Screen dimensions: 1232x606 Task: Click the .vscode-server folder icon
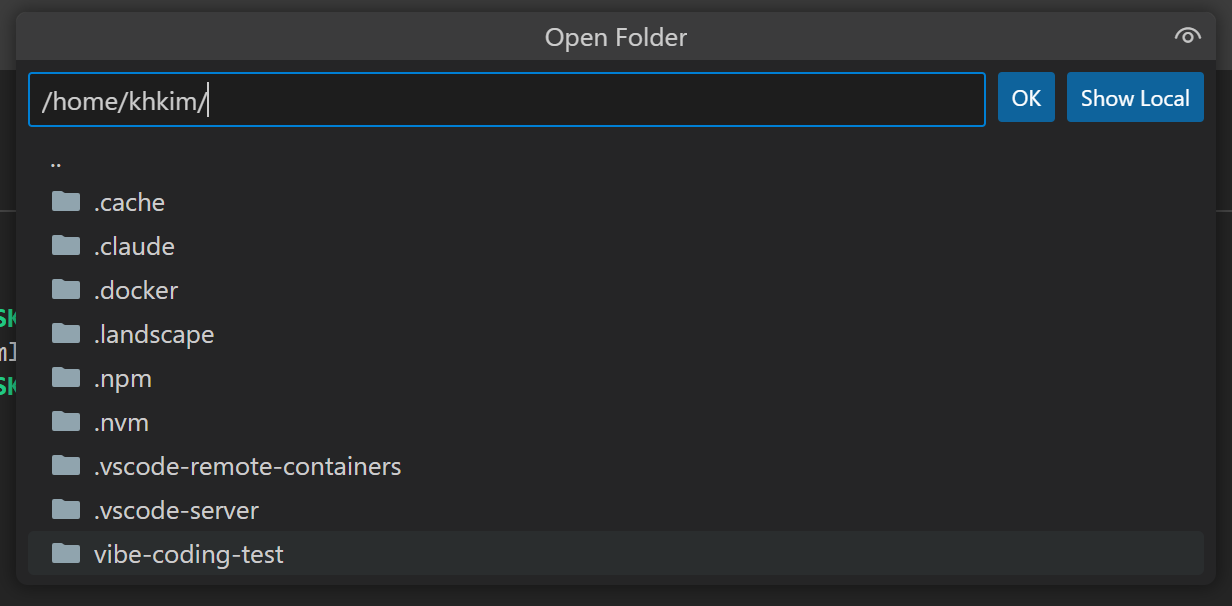click(x=66, y=510)
